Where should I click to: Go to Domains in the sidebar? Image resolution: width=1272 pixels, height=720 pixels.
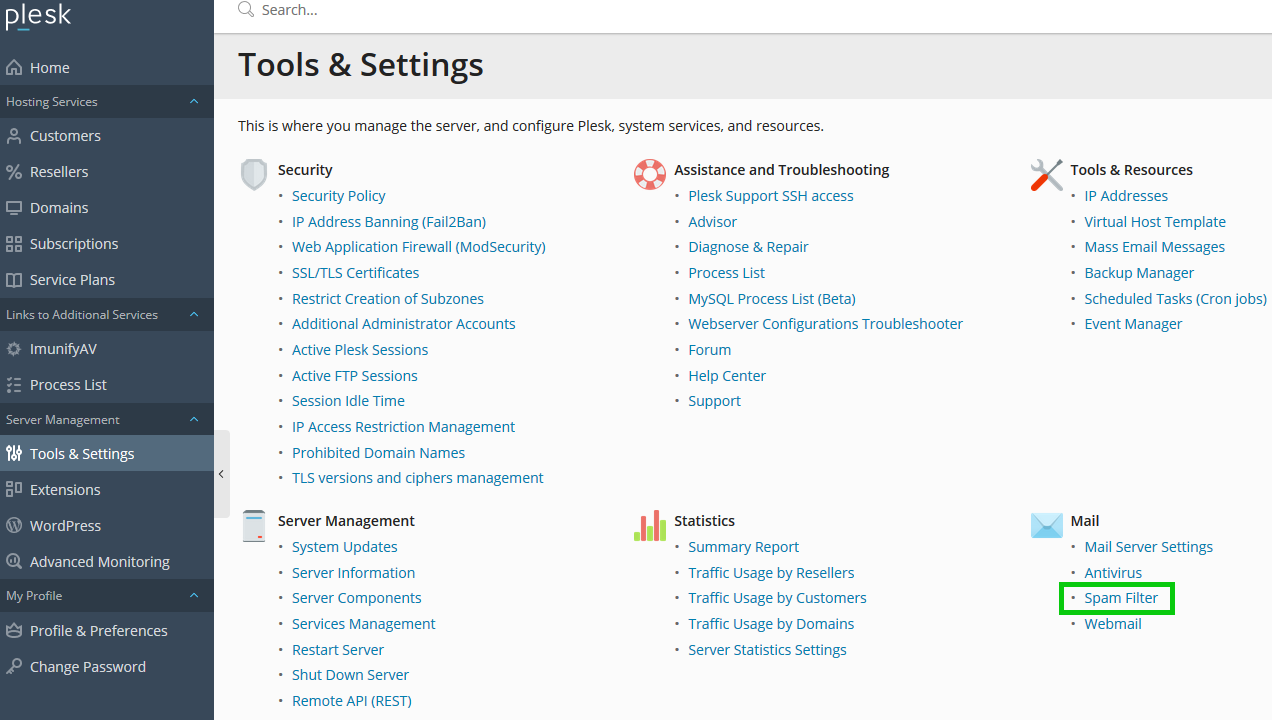[x=59, y=208]
